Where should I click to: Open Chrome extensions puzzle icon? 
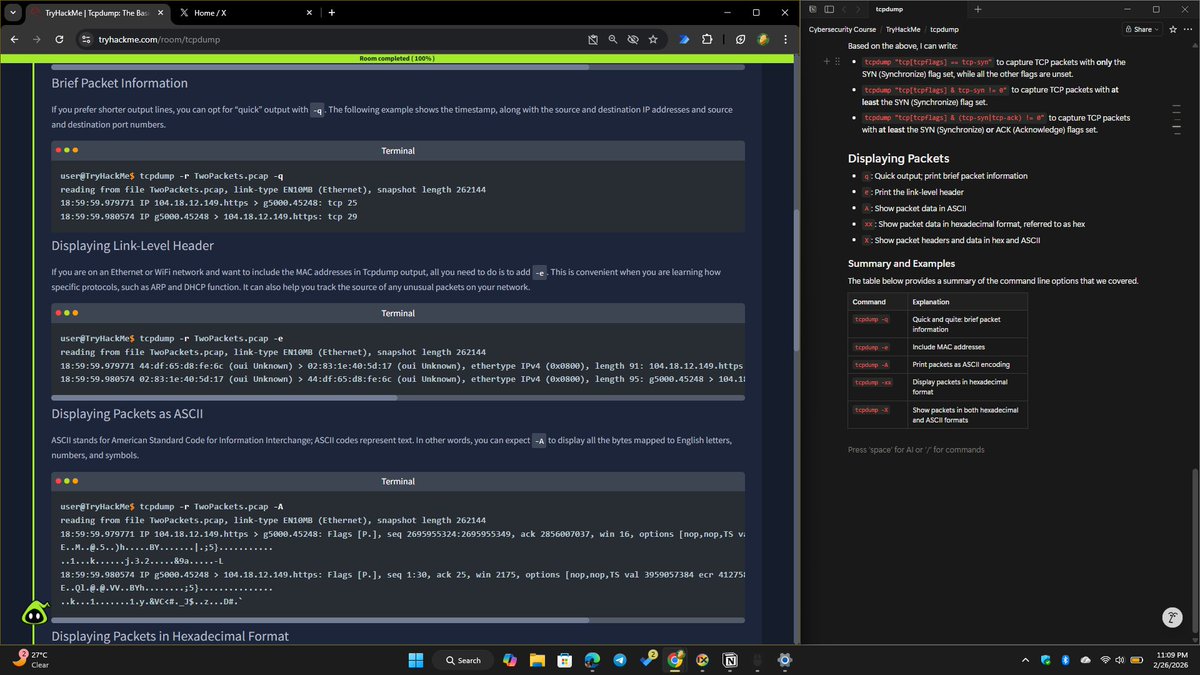(708, 39)
